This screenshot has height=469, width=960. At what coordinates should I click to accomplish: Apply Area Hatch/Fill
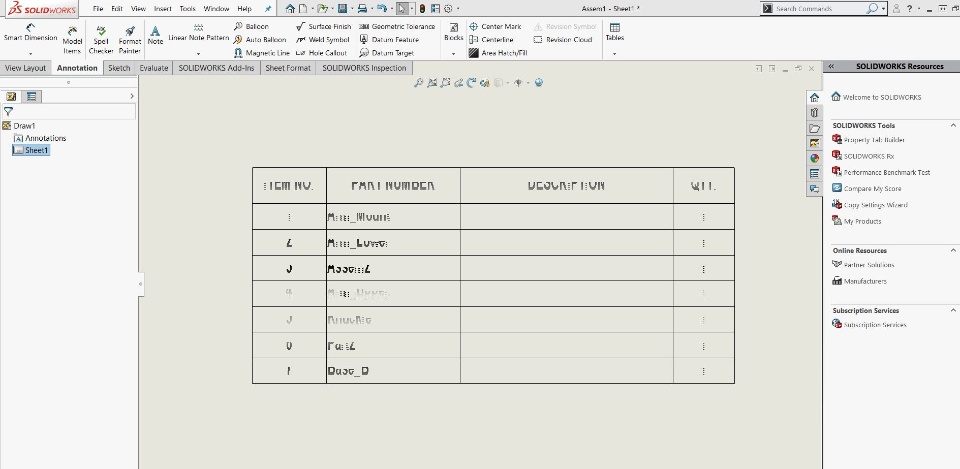pos(498,53)
